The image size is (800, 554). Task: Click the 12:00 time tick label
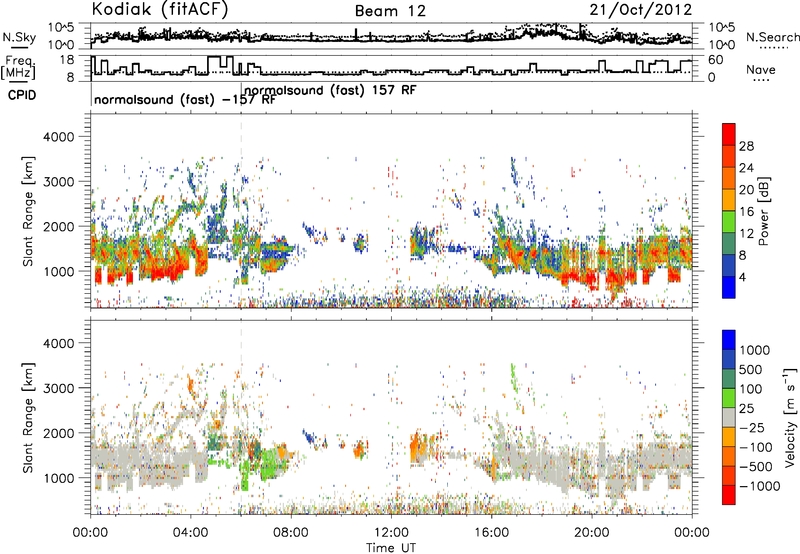[391, 533]
